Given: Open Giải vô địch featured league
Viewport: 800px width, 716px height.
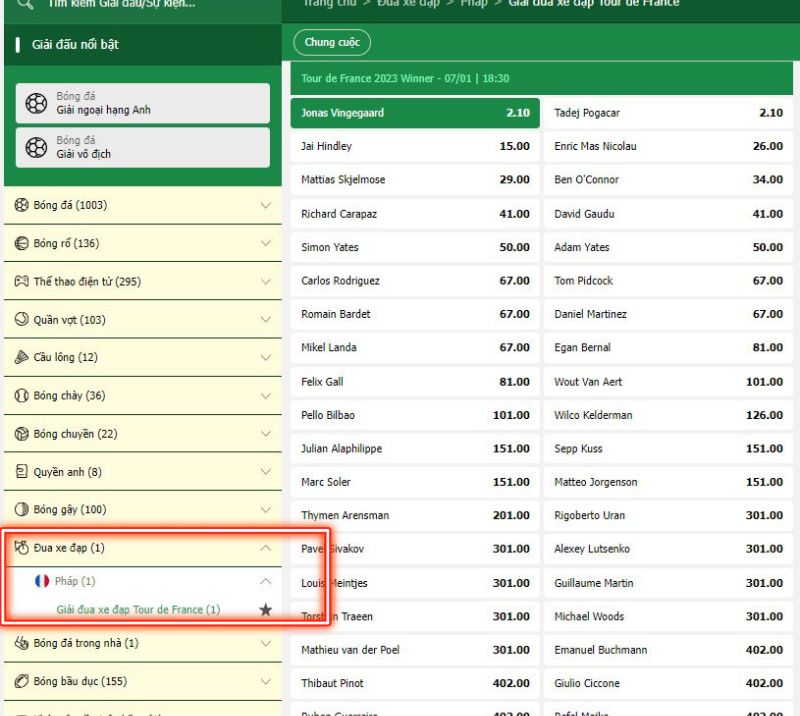Looking at the screenshot, I should click(x=143, y=147).
